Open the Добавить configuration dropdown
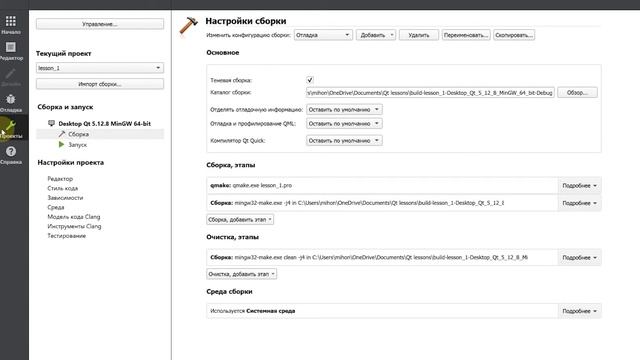This screenshot has width=640, height=360. (376, 35)
